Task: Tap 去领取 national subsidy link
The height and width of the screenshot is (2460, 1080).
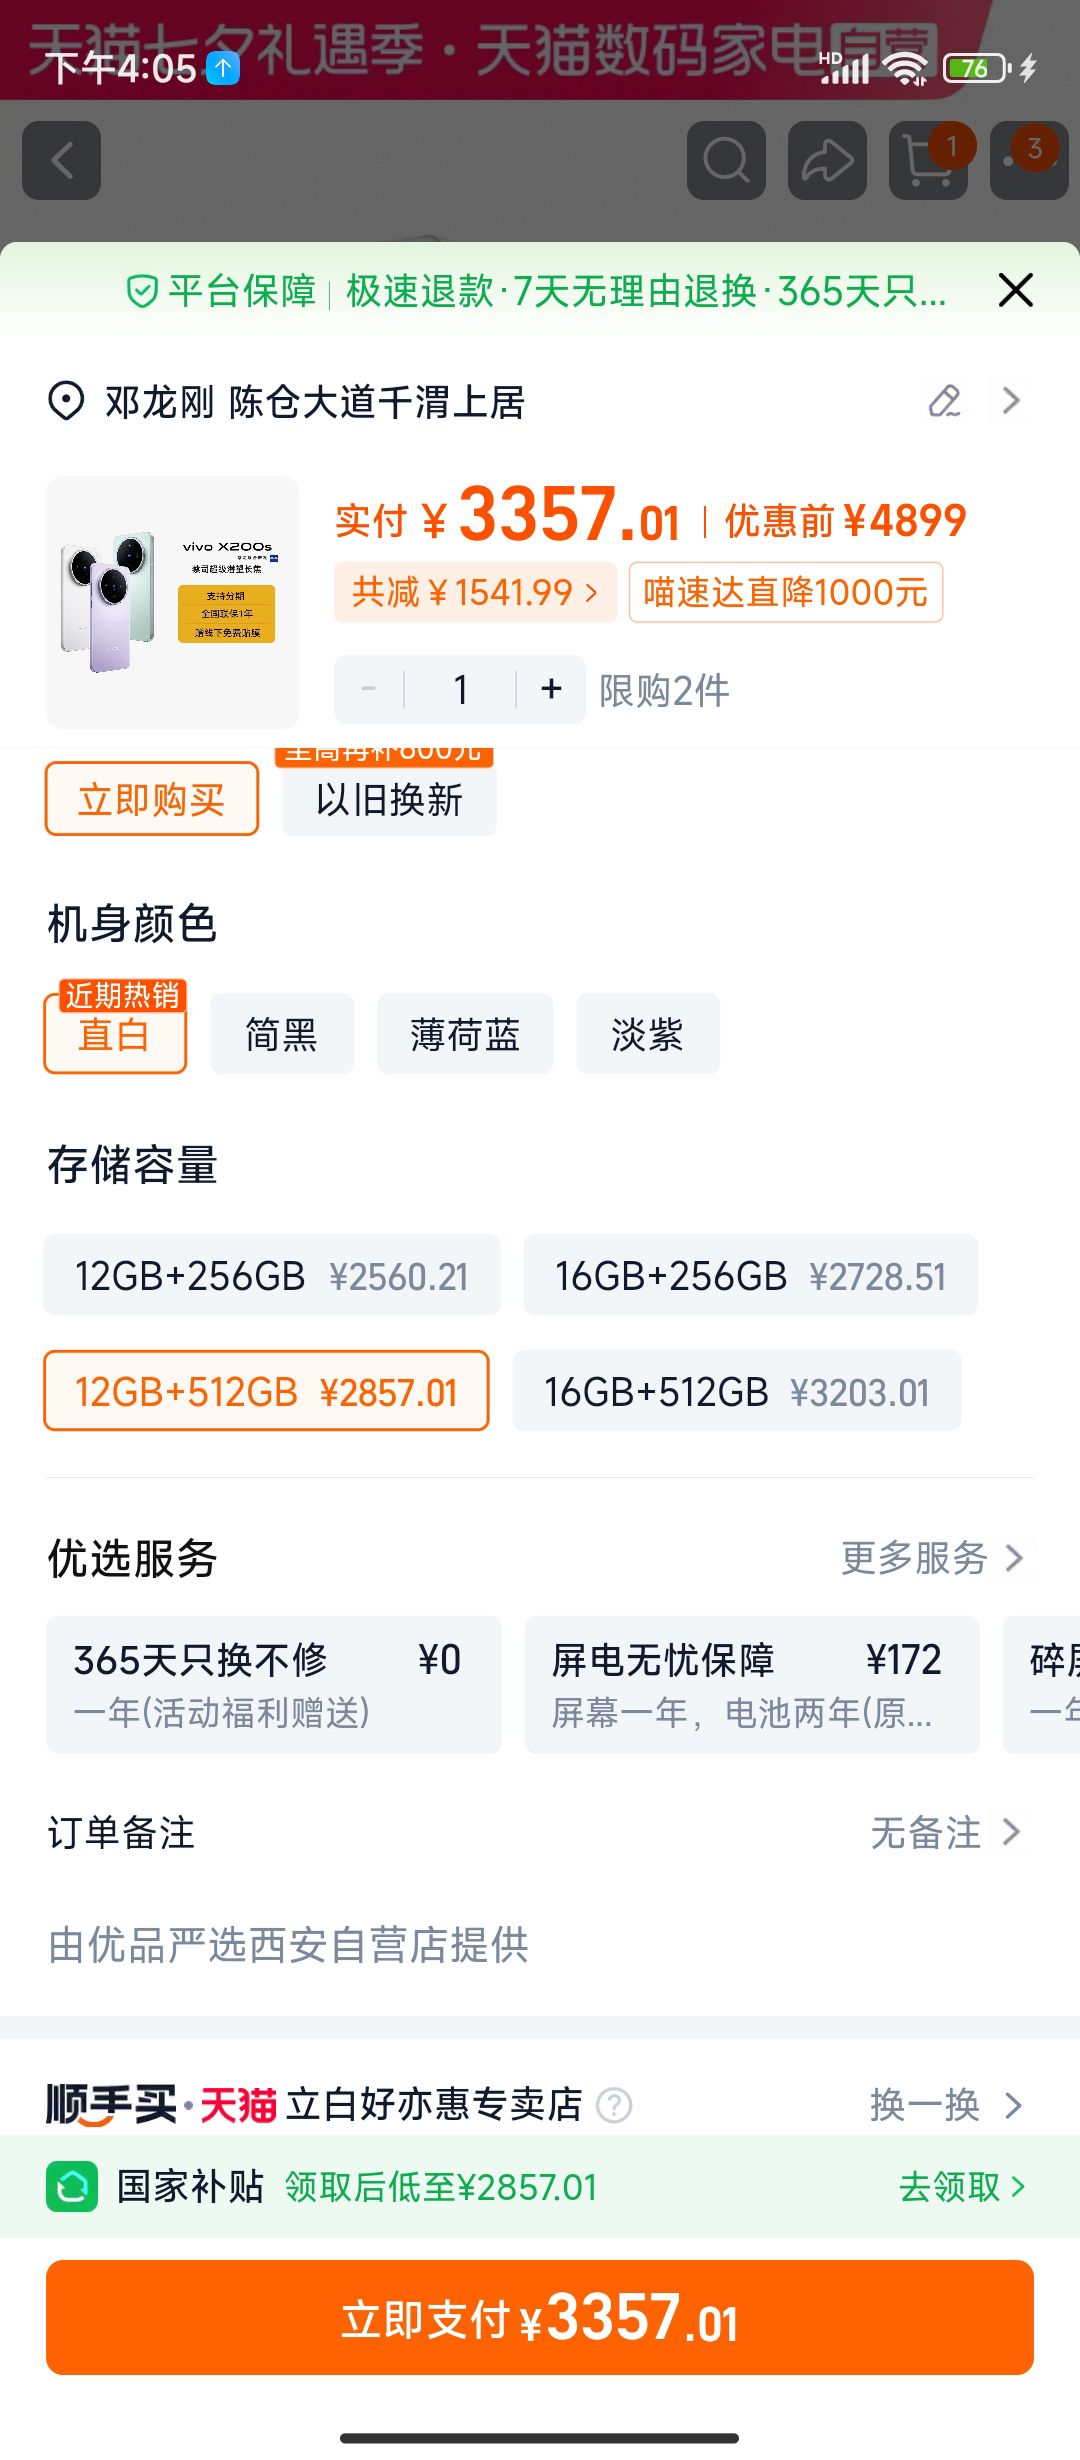Action: tap(962, 2187)
